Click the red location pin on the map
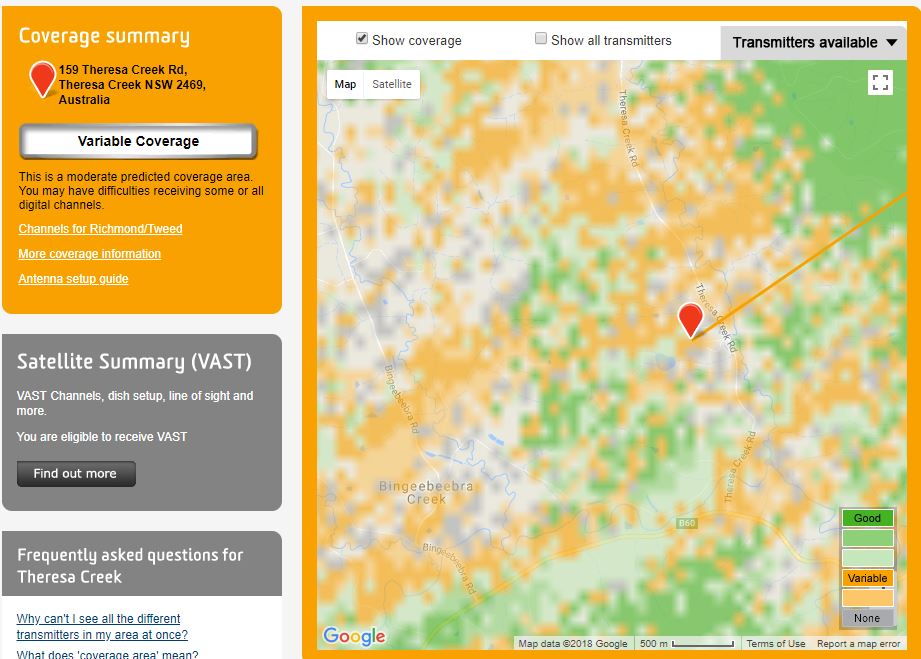 tap(690, 321)
